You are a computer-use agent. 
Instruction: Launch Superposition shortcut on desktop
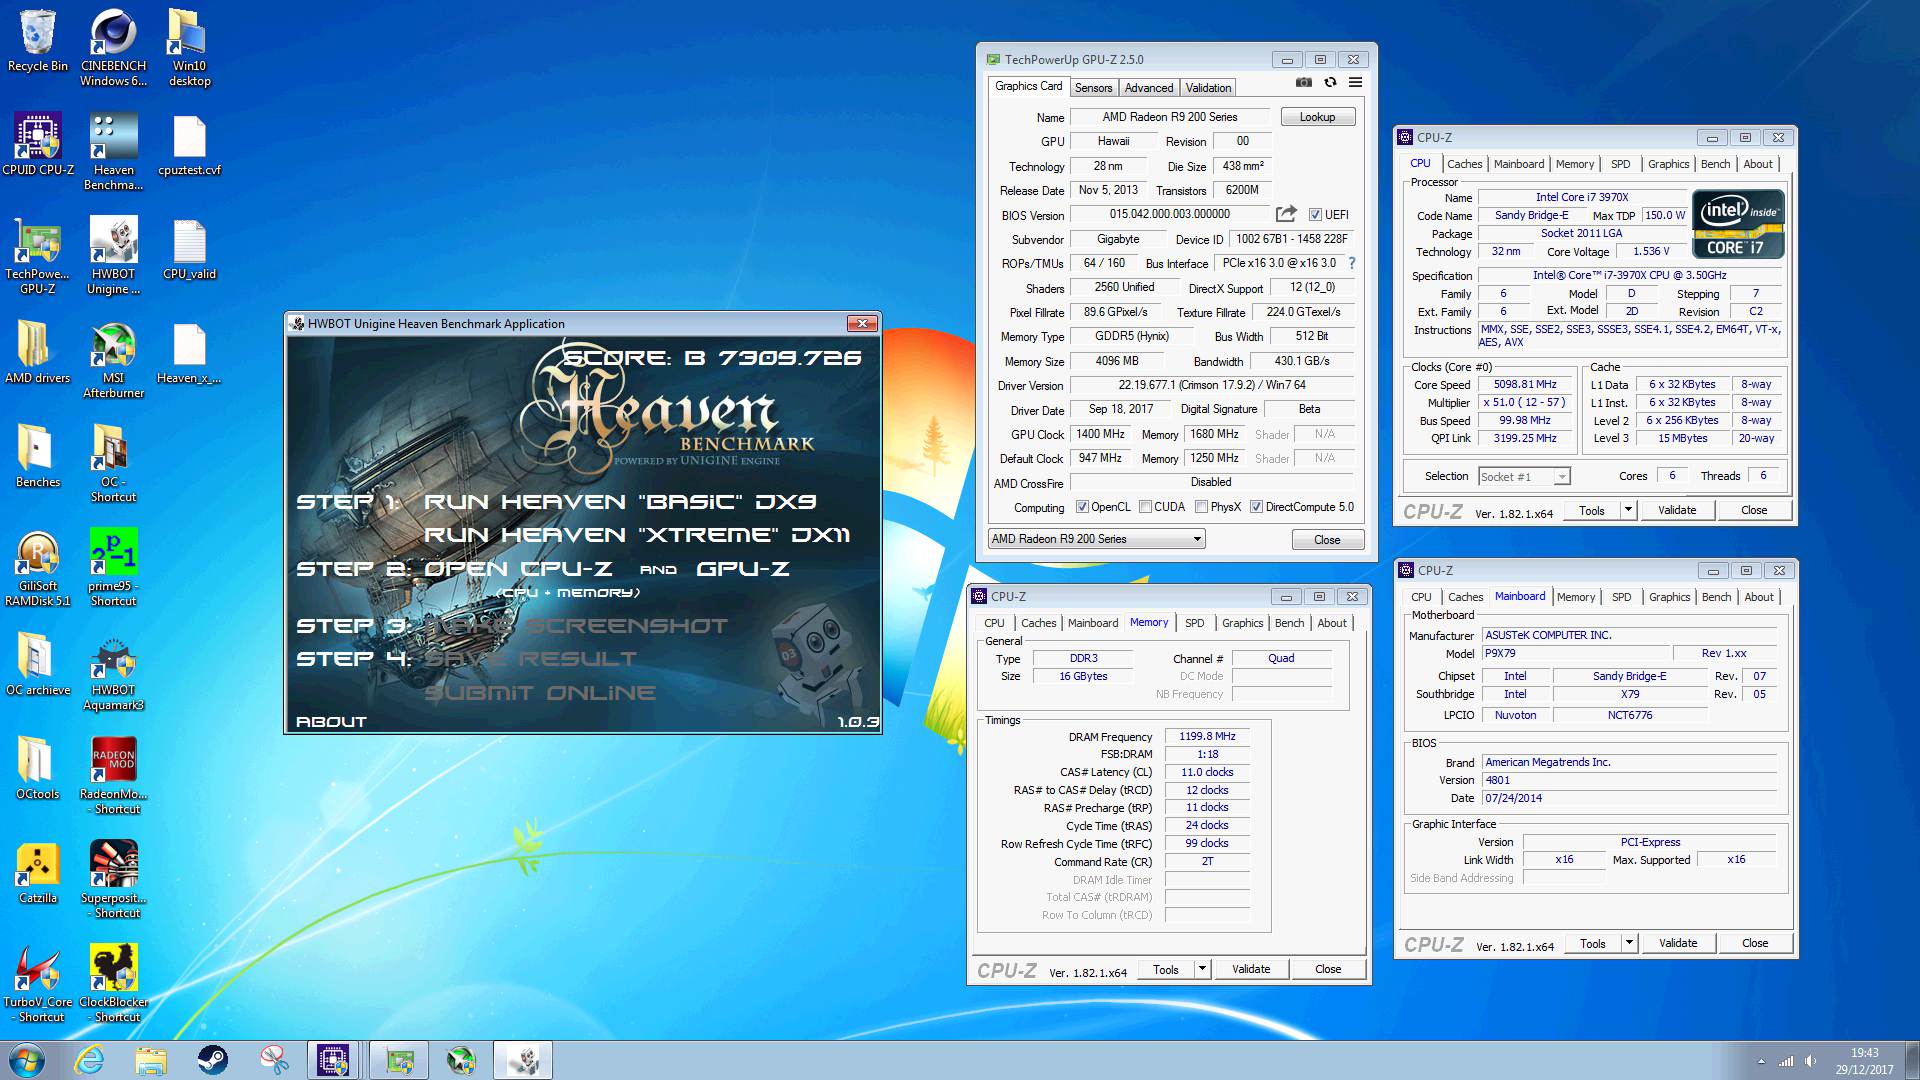(113, 880)
